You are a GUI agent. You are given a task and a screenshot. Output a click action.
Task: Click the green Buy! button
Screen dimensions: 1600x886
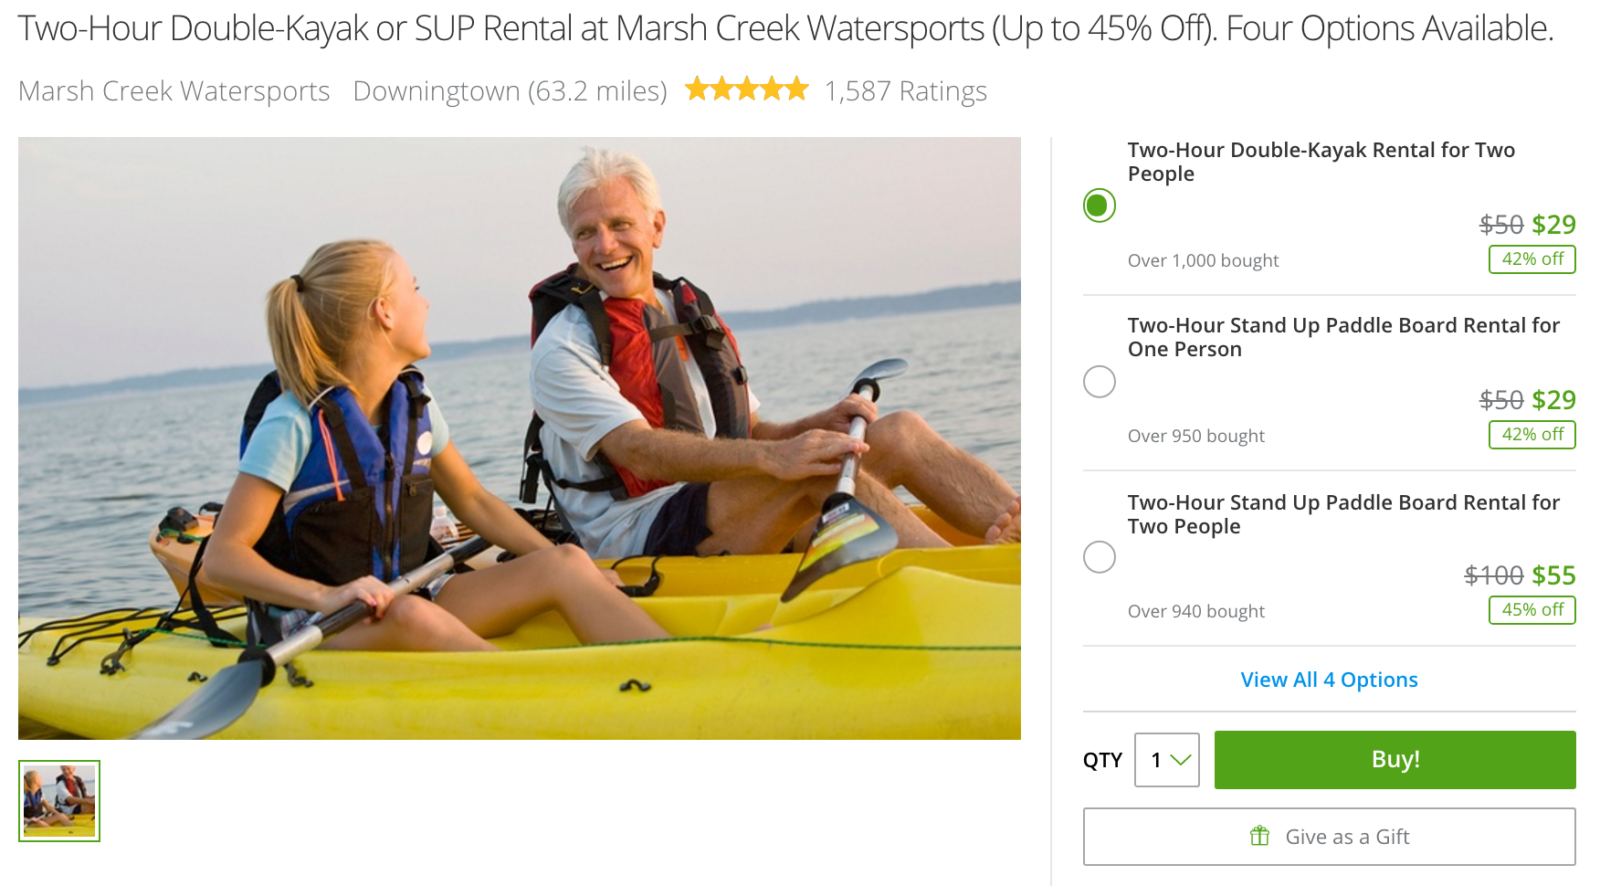[1395, 760]
